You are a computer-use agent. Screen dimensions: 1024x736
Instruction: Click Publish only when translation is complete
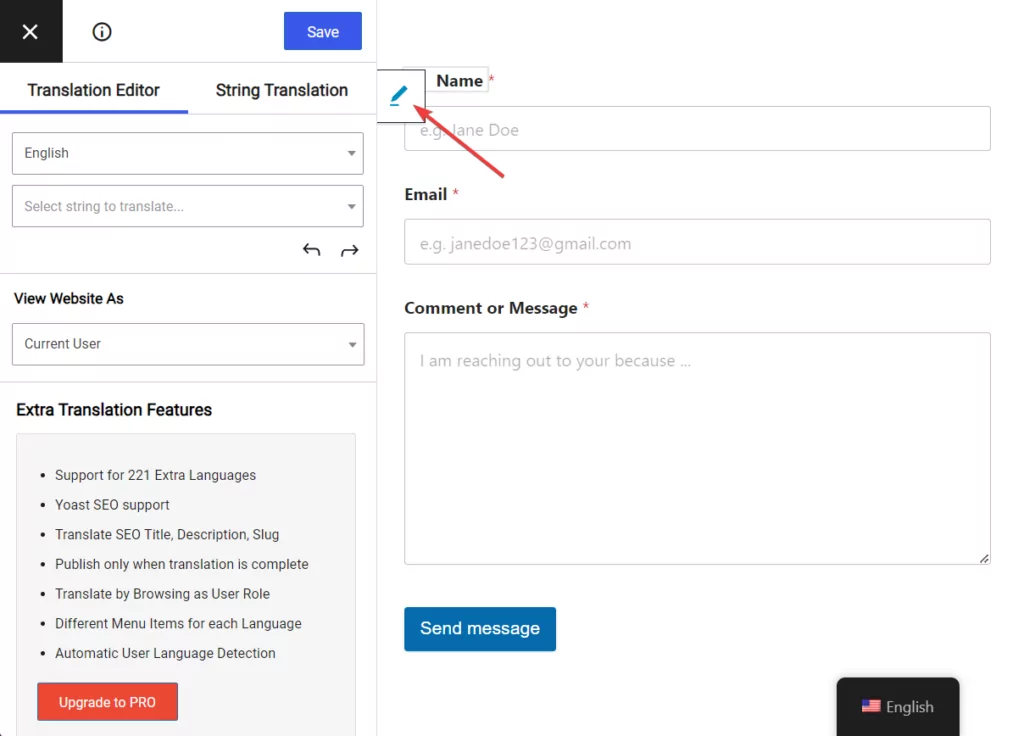pos(182,564)
